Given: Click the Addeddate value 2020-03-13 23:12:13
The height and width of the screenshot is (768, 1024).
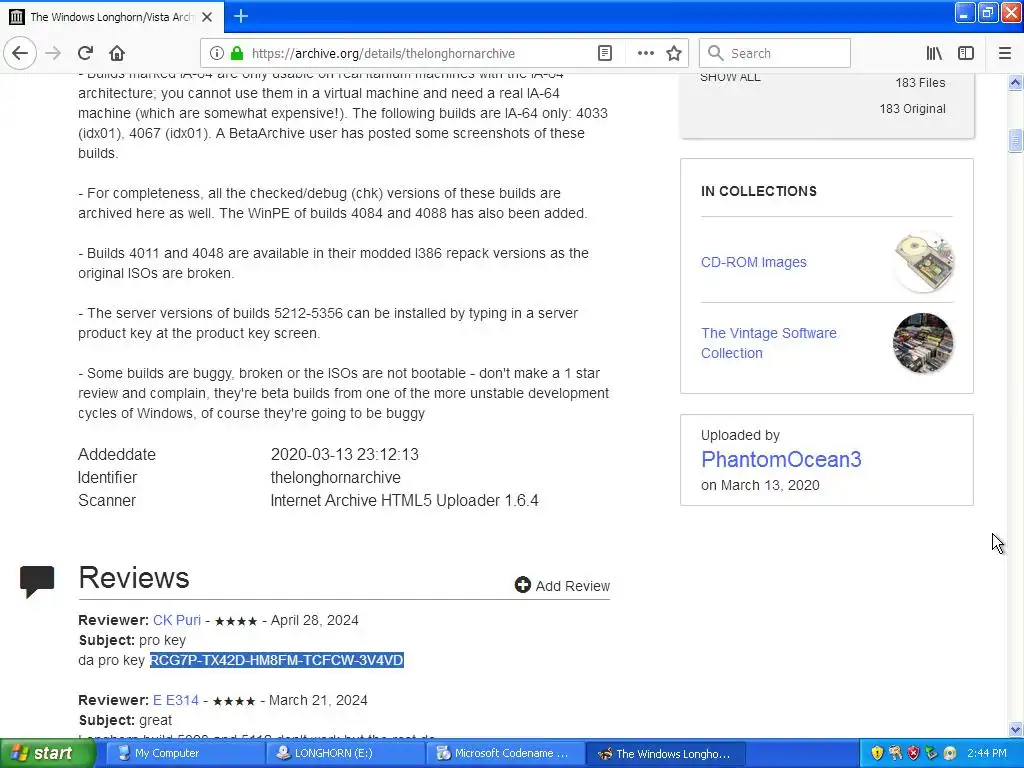Looking at the screenshot, I should (x=345, y=455).
